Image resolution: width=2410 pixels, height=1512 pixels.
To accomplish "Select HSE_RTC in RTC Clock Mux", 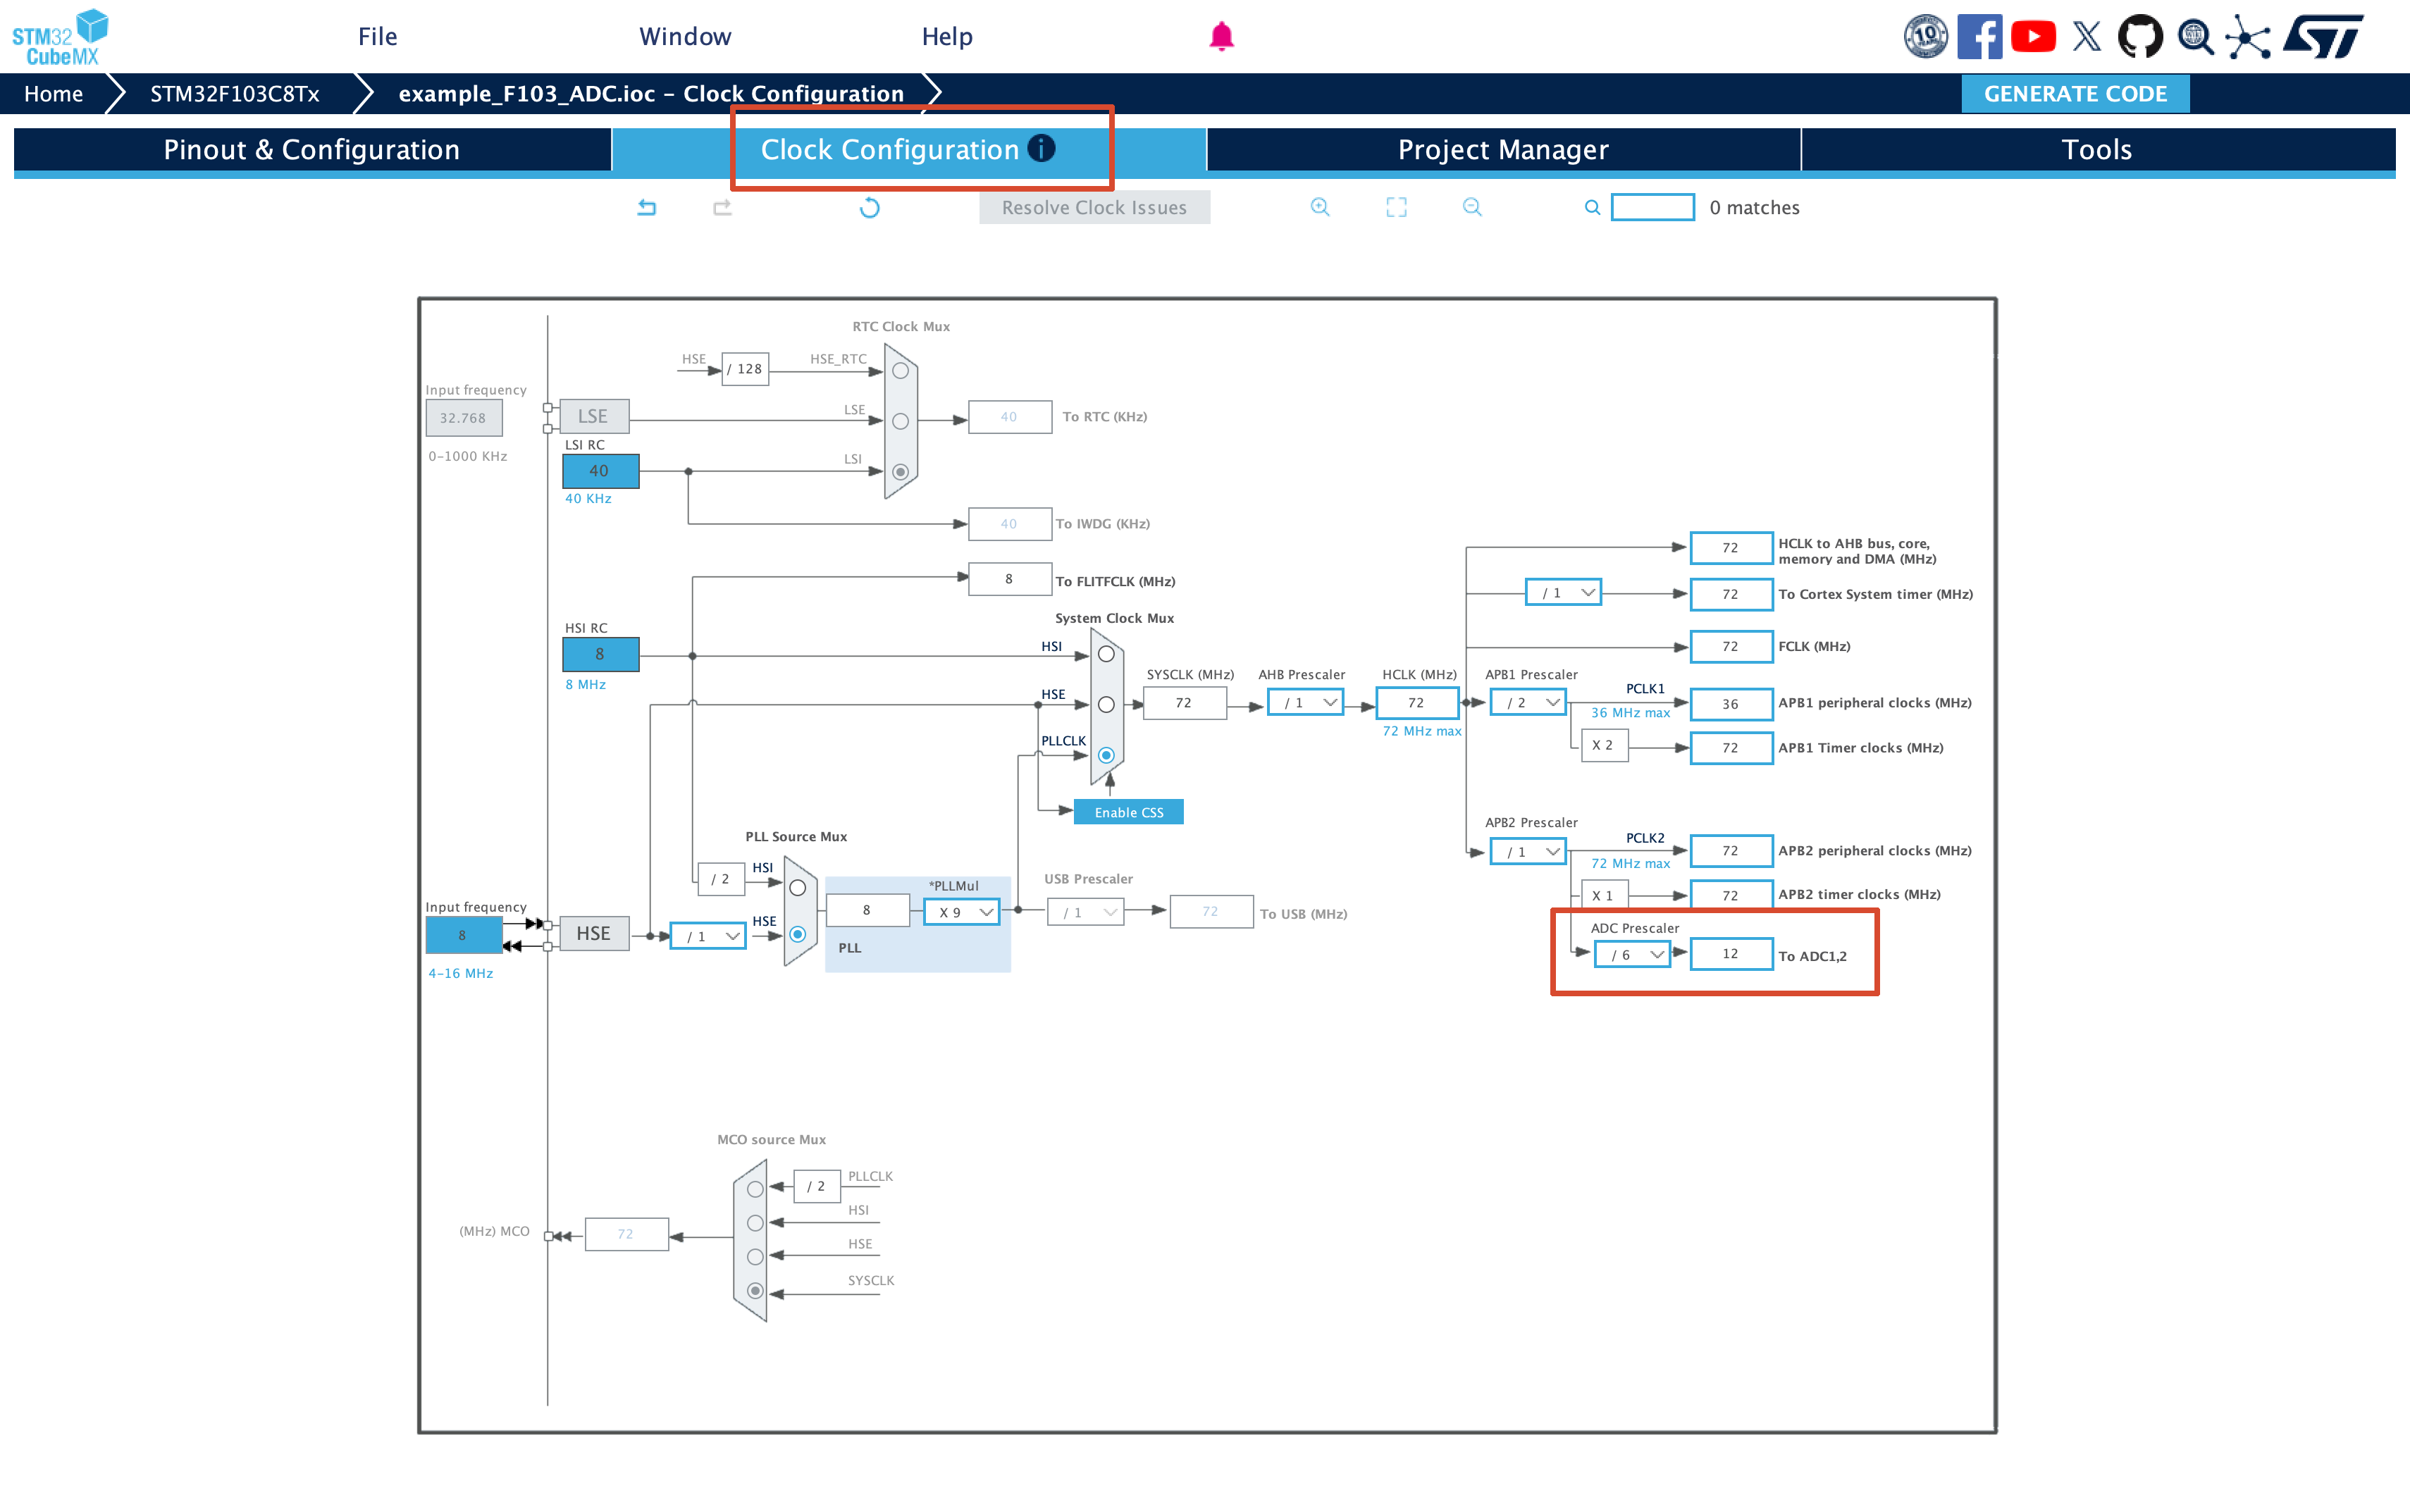I will coord(900,371).
